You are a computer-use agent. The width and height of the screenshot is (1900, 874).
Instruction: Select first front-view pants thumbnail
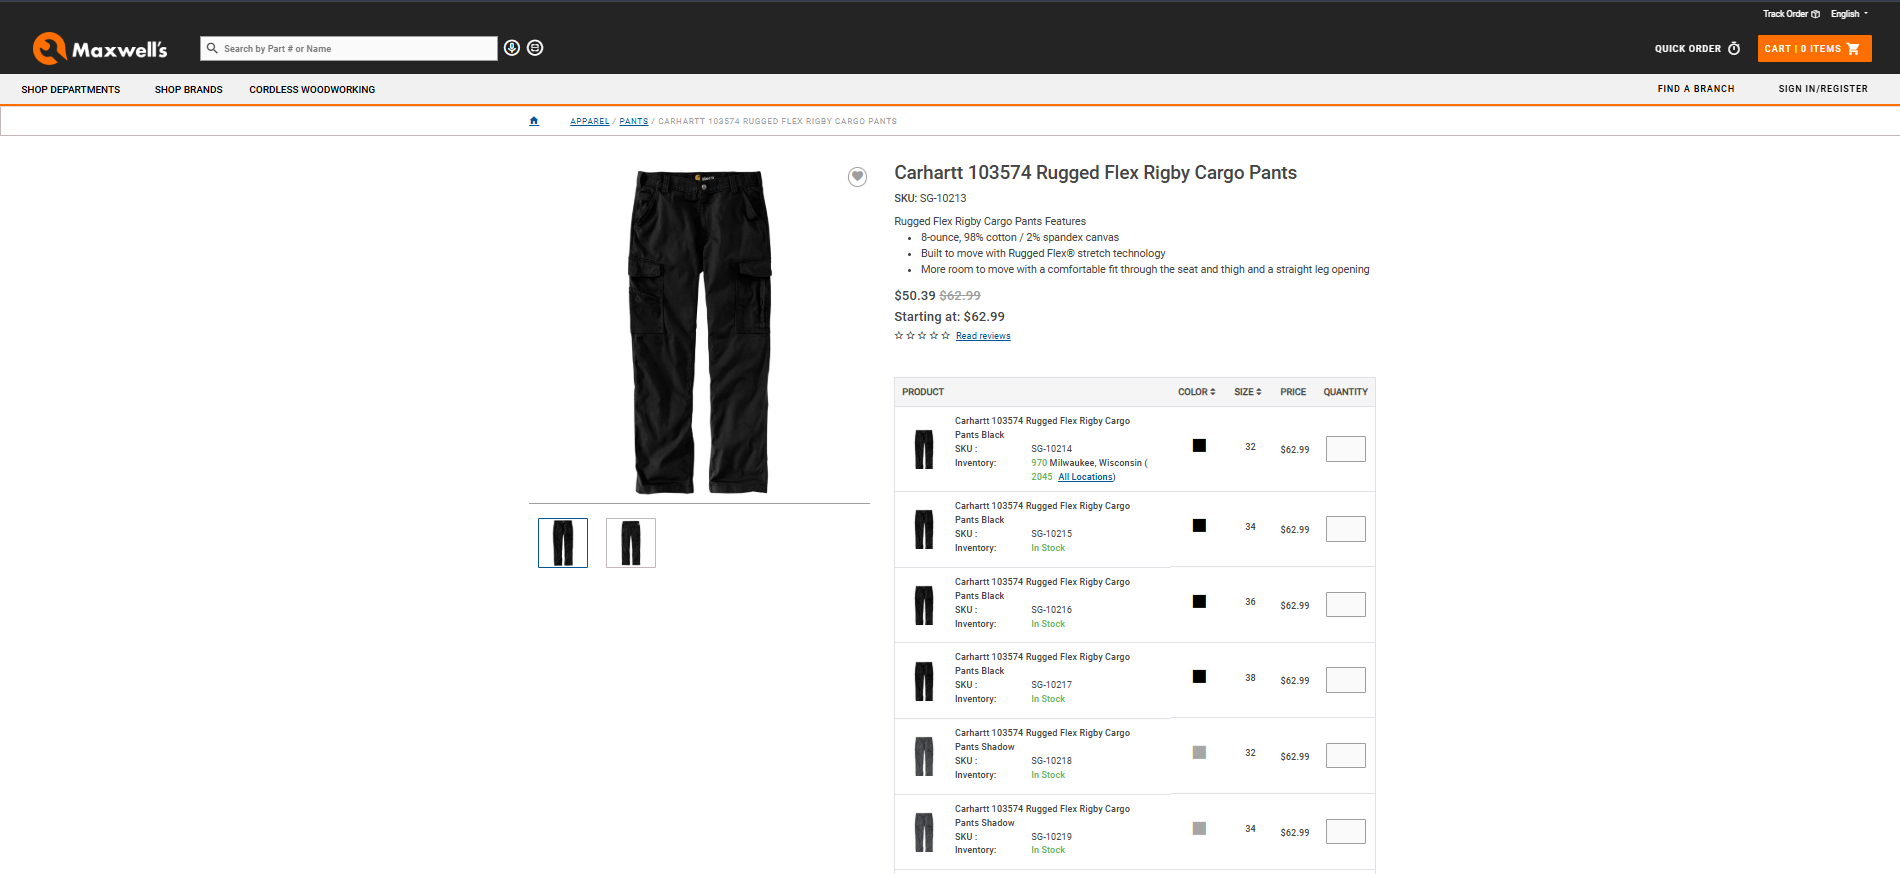[x=563, y=543]
